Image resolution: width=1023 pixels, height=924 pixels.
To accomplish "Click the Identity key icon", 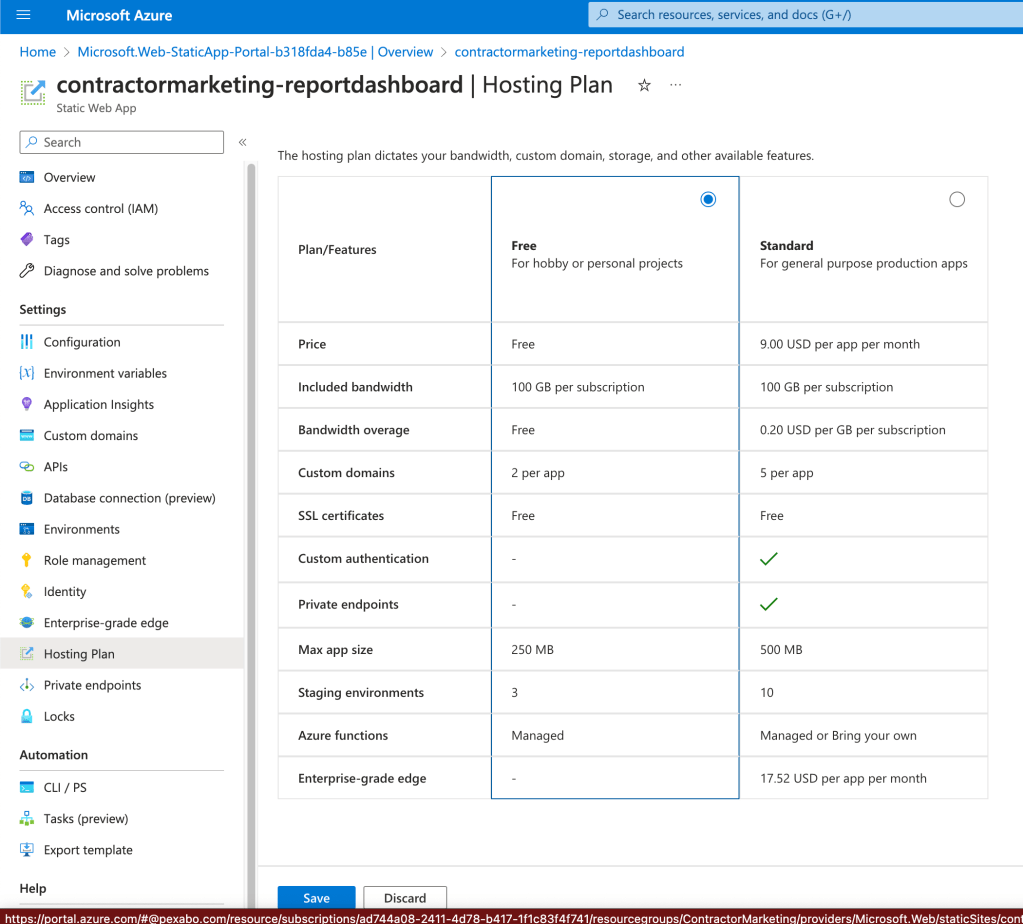I will click(x=27, y=591).
